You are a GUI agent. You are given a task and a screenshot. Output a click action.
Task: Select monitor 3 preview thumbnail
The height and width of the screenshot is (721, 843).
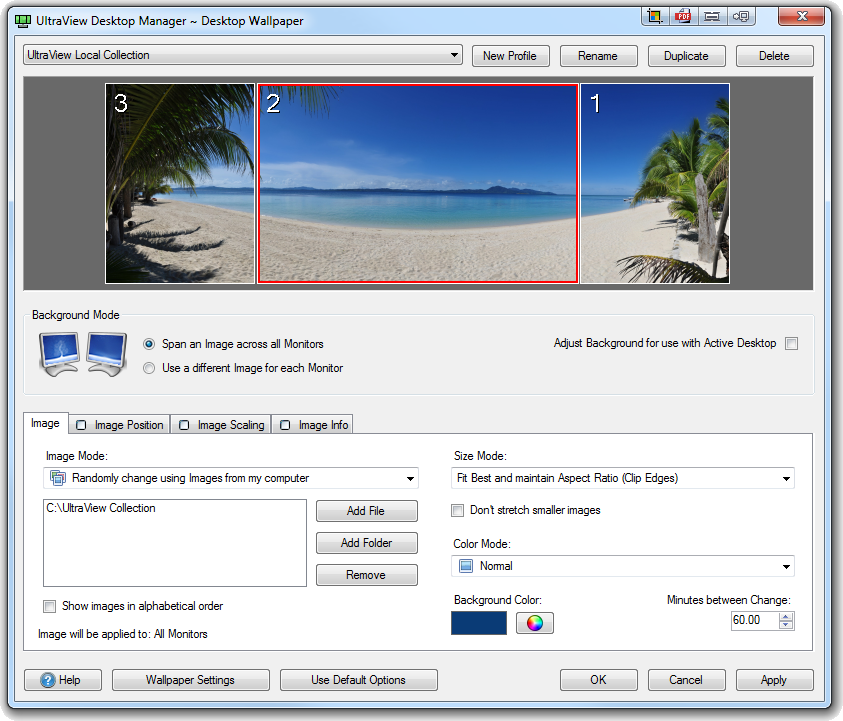tap(180, 183)
